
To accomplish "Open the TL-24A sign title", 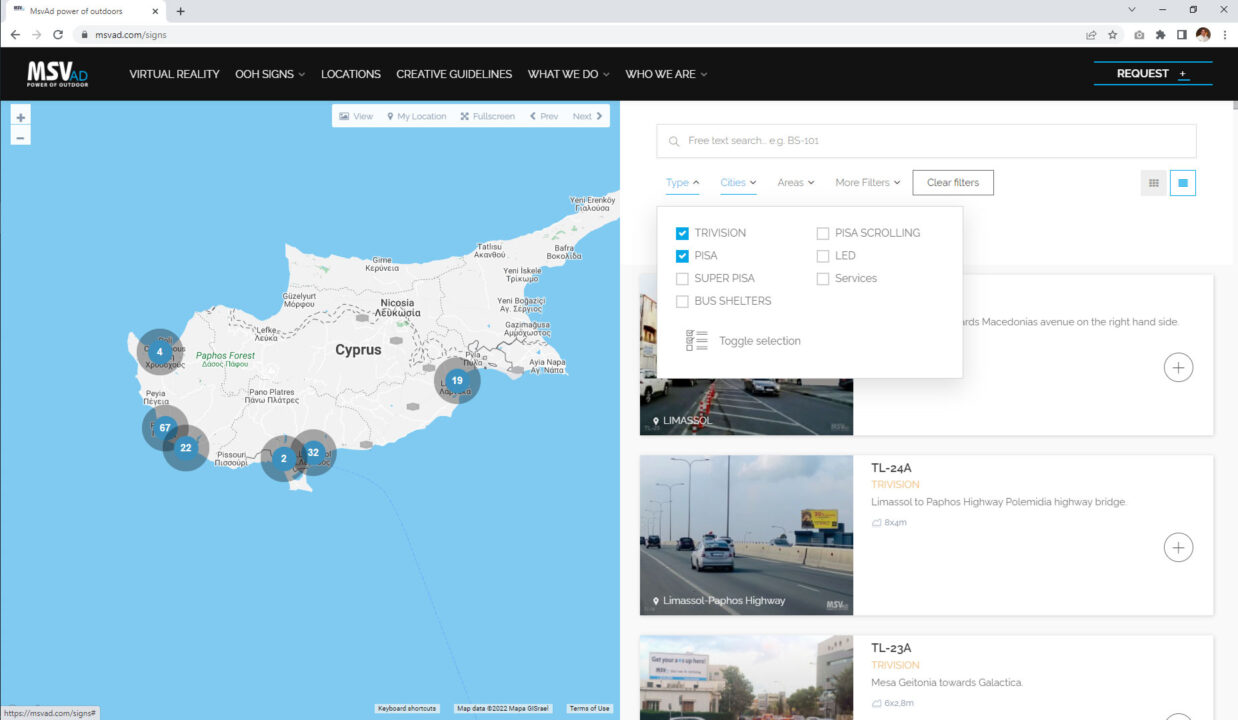I will 891,468.
